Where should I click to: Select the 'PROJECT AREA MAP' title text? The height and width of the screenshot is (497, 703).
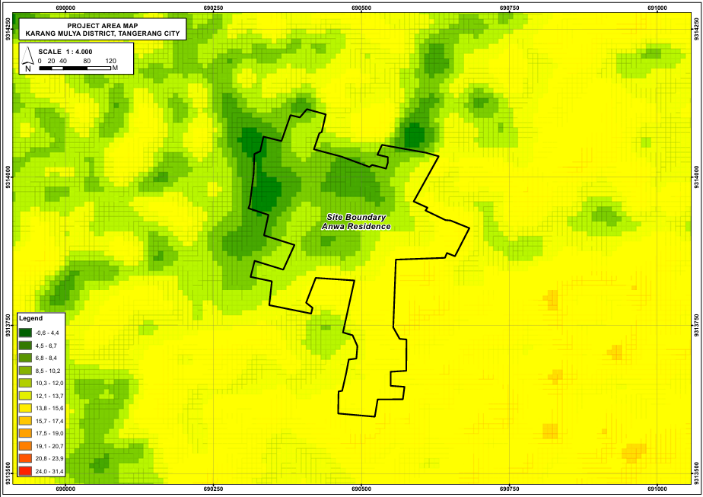[x=103, y=26]
